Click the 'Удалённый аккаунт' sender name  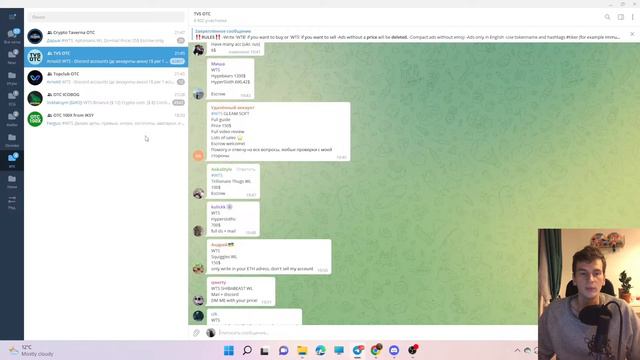(x=233, y=107)
